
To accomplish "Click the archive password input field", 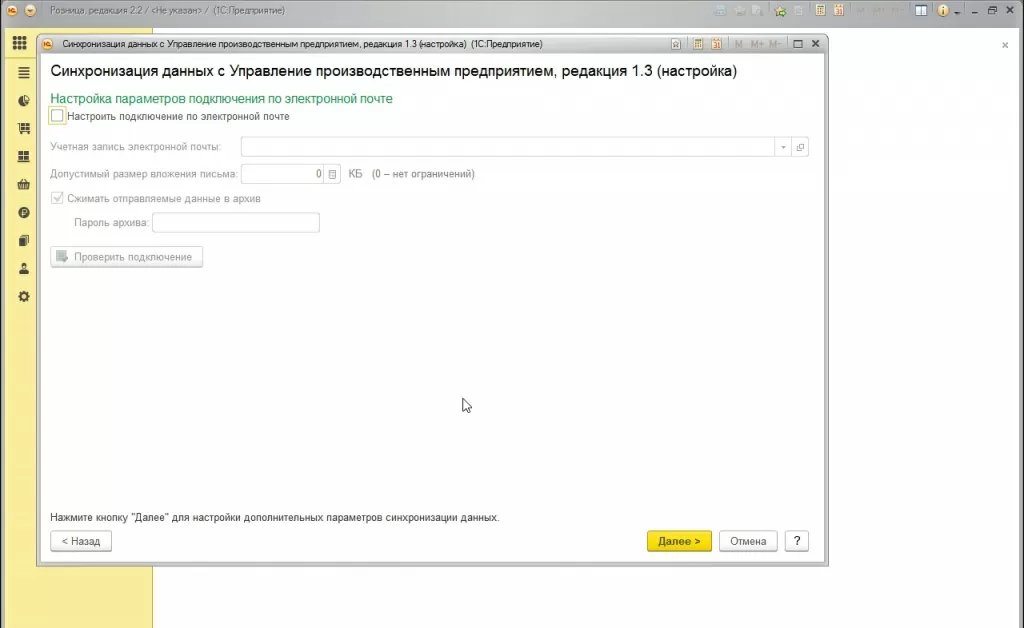I will click(x=236, y=223).
